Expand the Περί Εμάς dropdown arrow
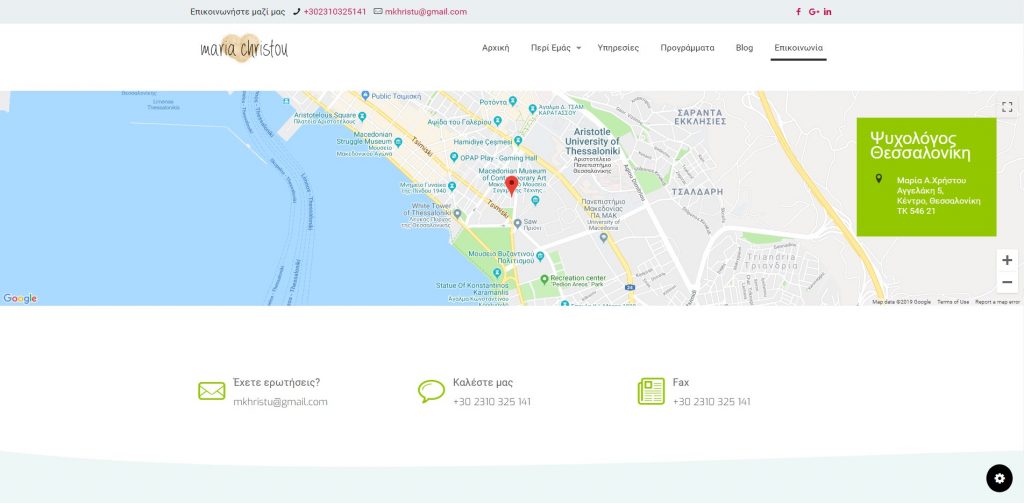Image resolution: width=1024 pixels, height=503 pixels. click(x=579, y=48)
